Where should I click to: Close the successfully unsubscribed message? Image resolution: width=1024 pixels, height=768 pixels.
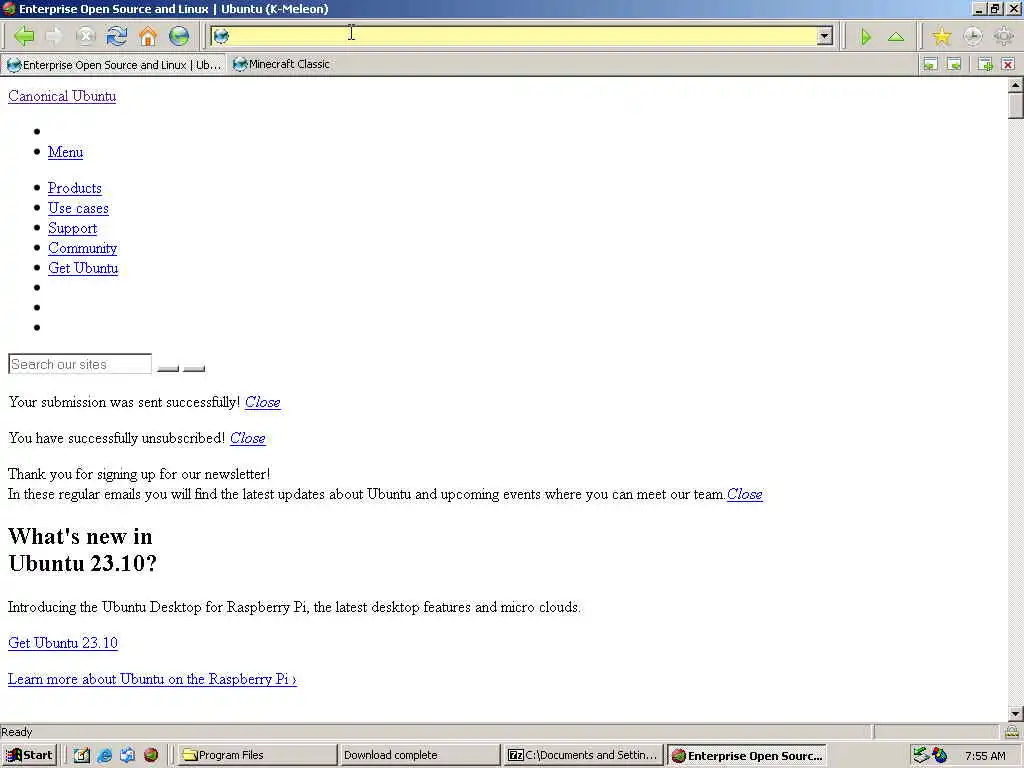[248, 438]
